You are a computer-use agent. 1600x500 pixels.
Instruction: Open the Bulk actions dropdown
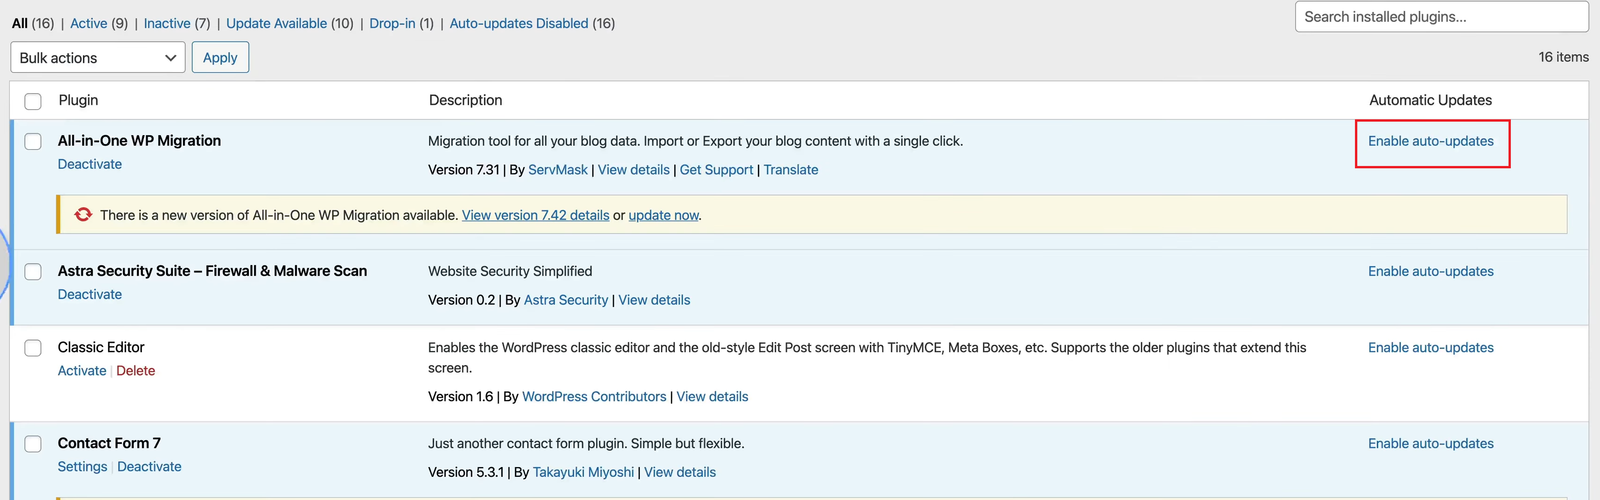98,58
